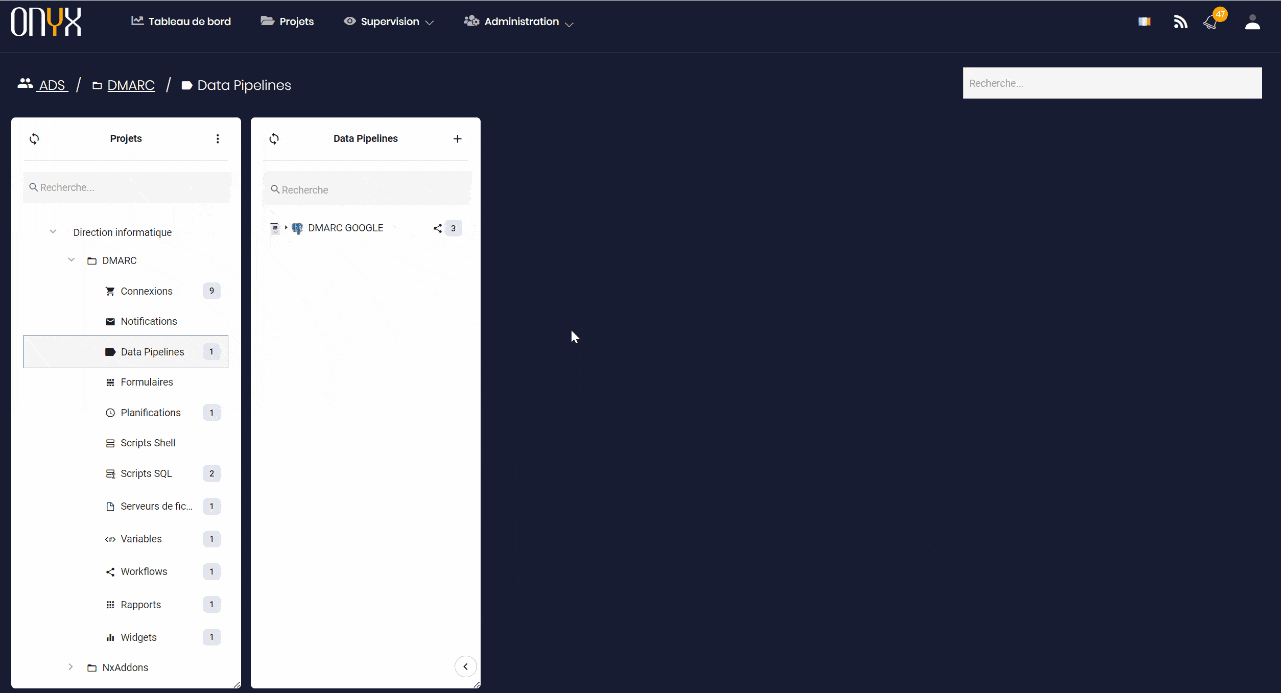Expand the DMARC GOOGLE pipeline entry
The image size is (1281, 693).
286,228
